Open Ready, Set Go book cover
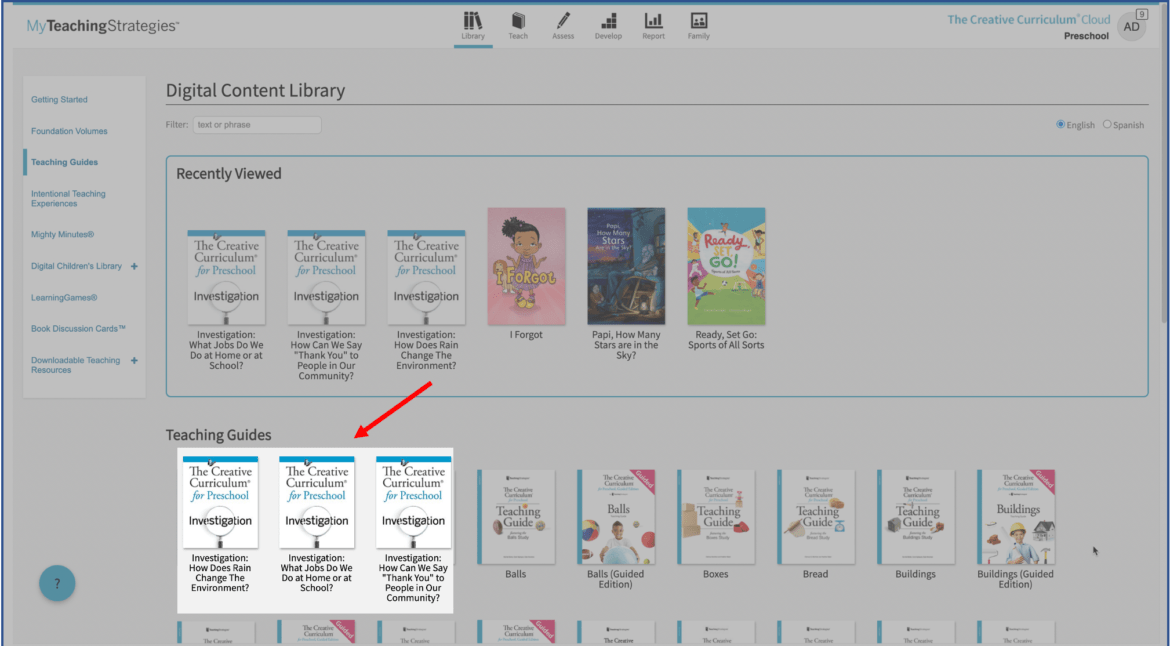The width and height of the screenshot is (1170, 646). 726,266
